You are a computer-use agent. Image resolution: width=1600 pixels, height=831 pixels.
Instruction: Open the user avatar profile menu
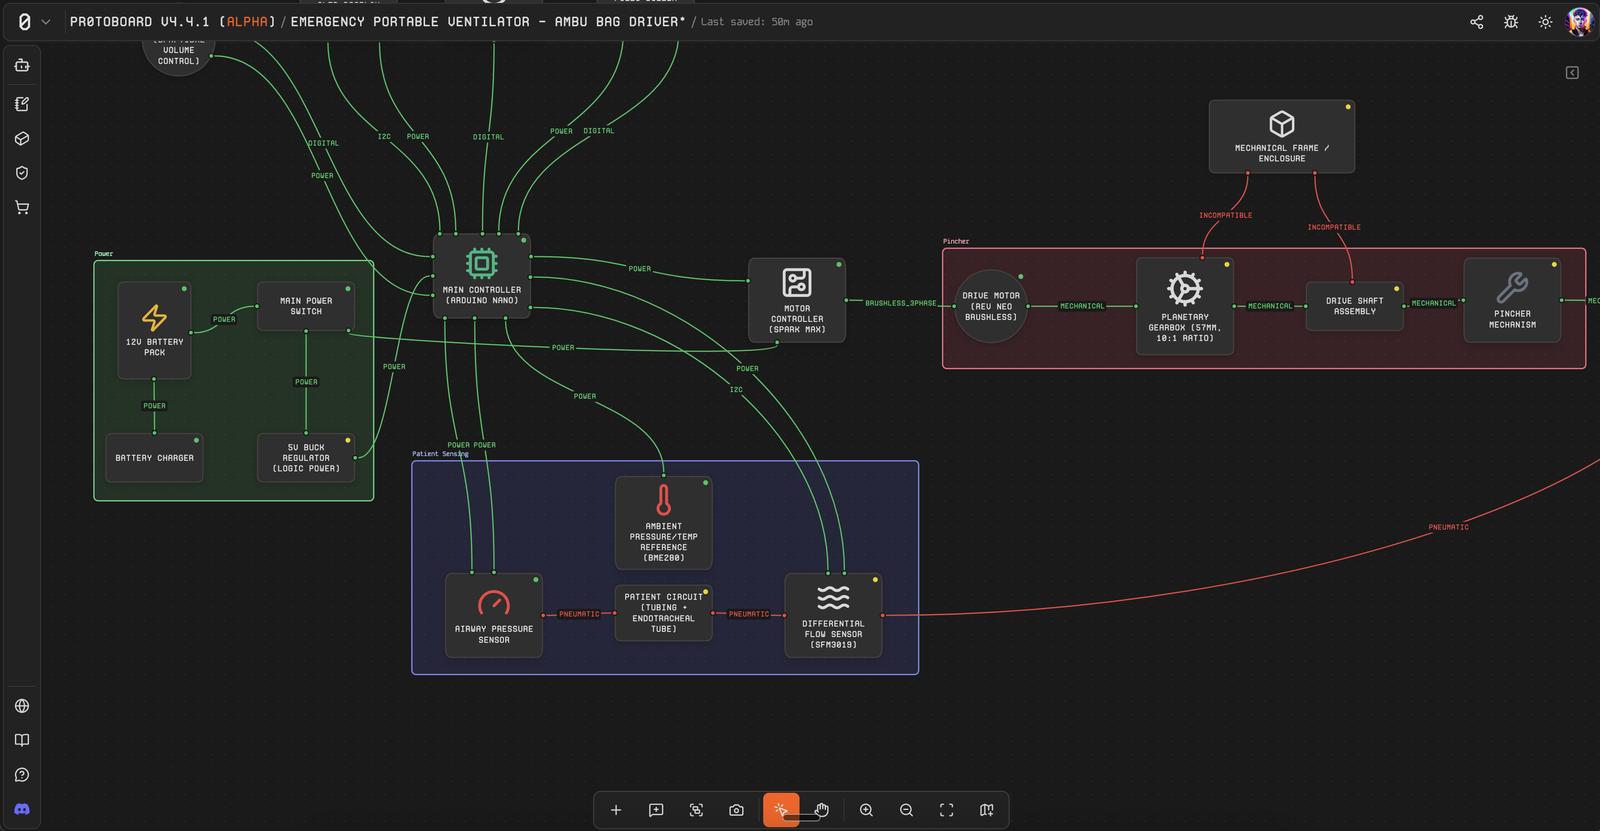[x=1579, y=22]
